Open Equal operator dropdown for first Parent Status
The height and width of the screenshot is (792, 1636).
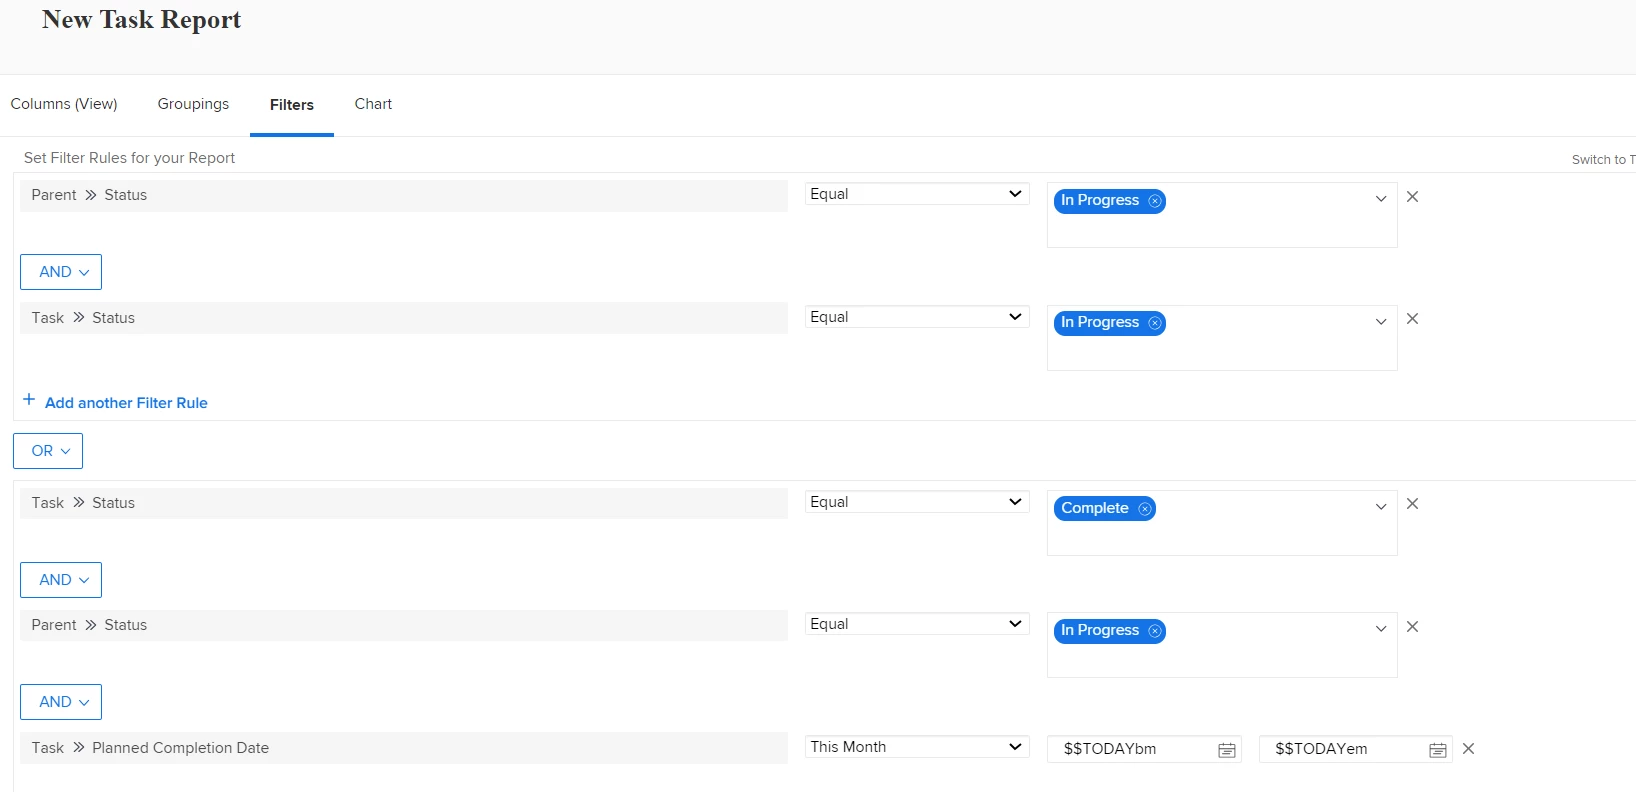coord(917,194)
